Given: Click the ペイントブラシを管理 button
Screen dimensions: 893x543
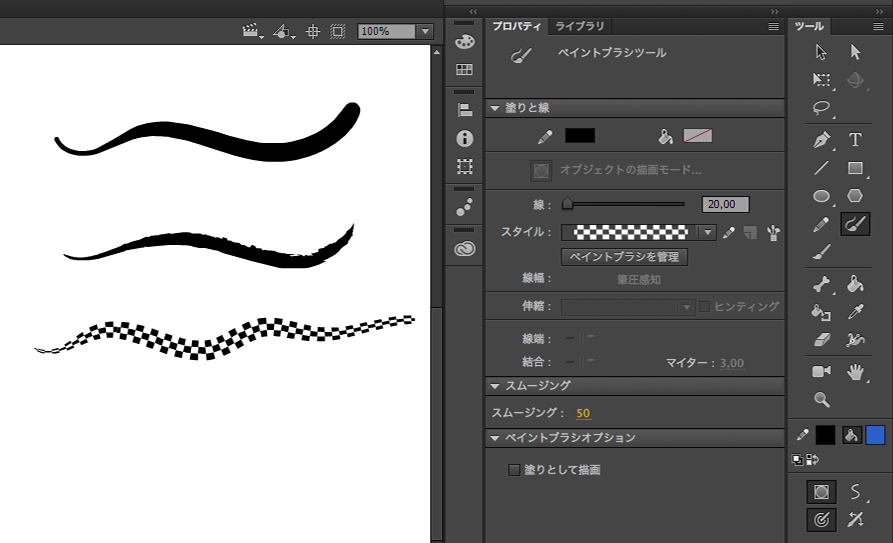Looking at the screenshot, I should click(x=624, y=257).
